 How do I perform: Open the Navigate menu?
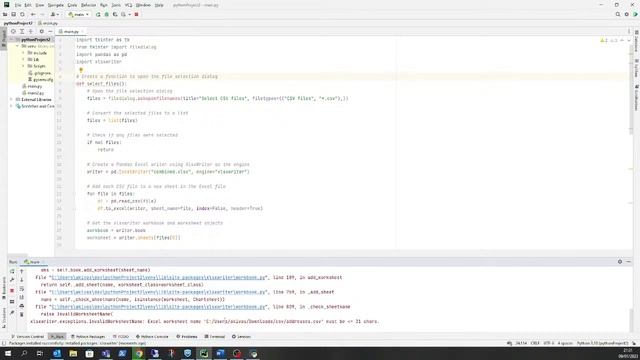coord(56,5)
